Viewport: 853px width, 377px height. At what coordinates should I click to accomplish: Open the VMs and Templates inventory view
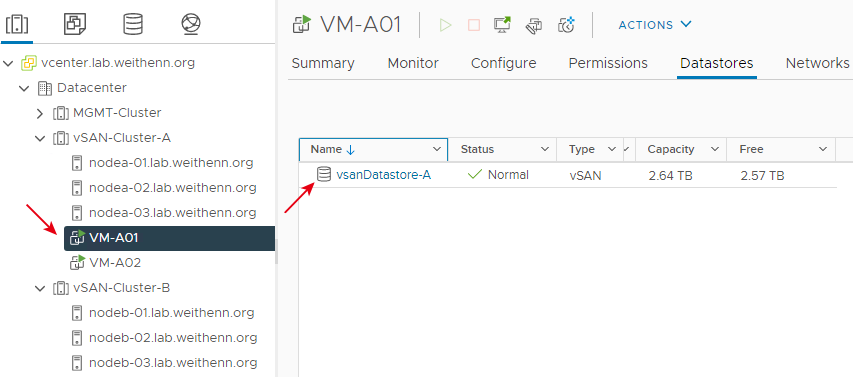75,24
